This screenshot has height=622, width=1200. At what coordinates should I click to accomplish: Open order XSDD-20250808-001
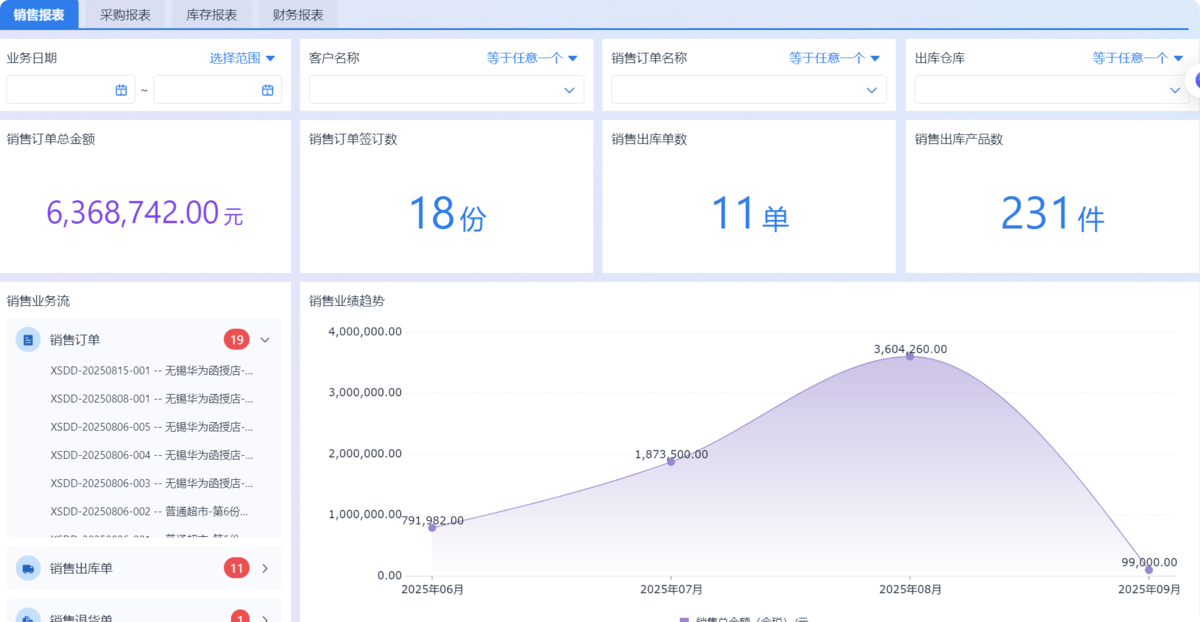pos(152,398)
